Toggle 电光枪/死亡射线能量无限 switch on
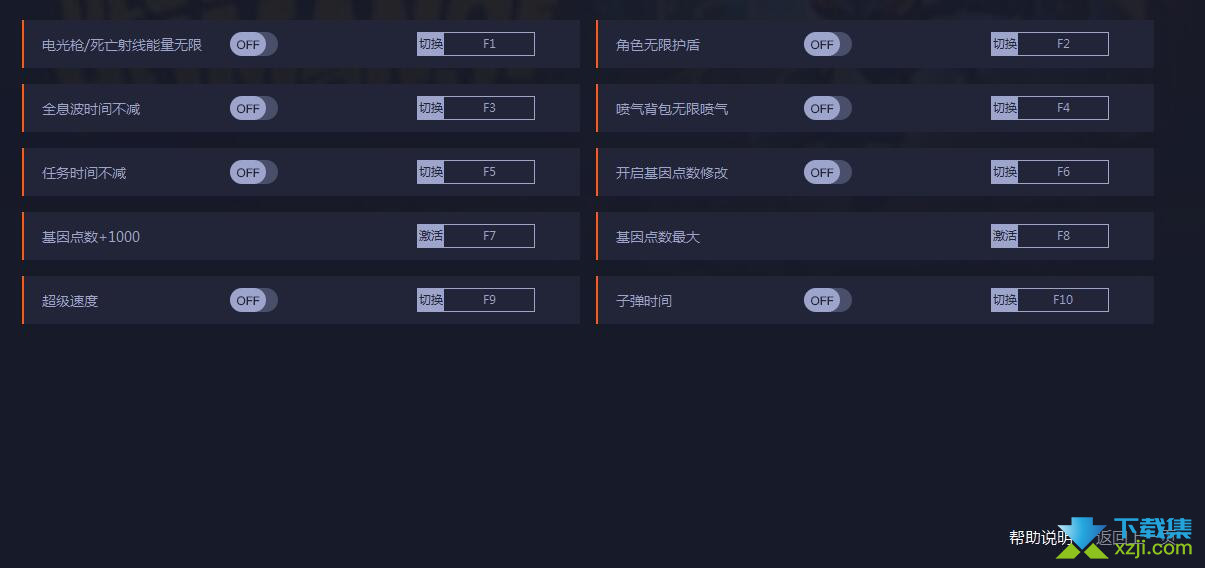1205x568 pixels. pos(253,44)
